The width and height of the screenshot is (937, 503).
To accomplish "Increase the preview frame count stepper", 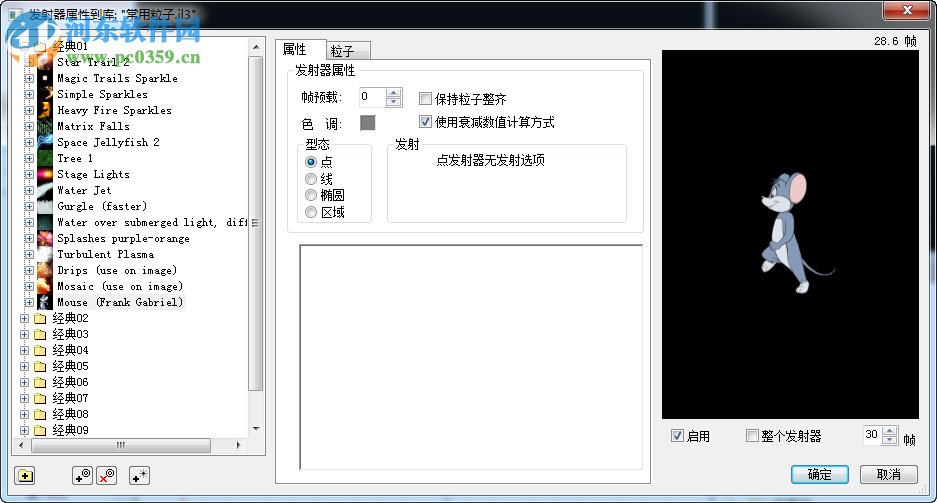I will (890, 431).
